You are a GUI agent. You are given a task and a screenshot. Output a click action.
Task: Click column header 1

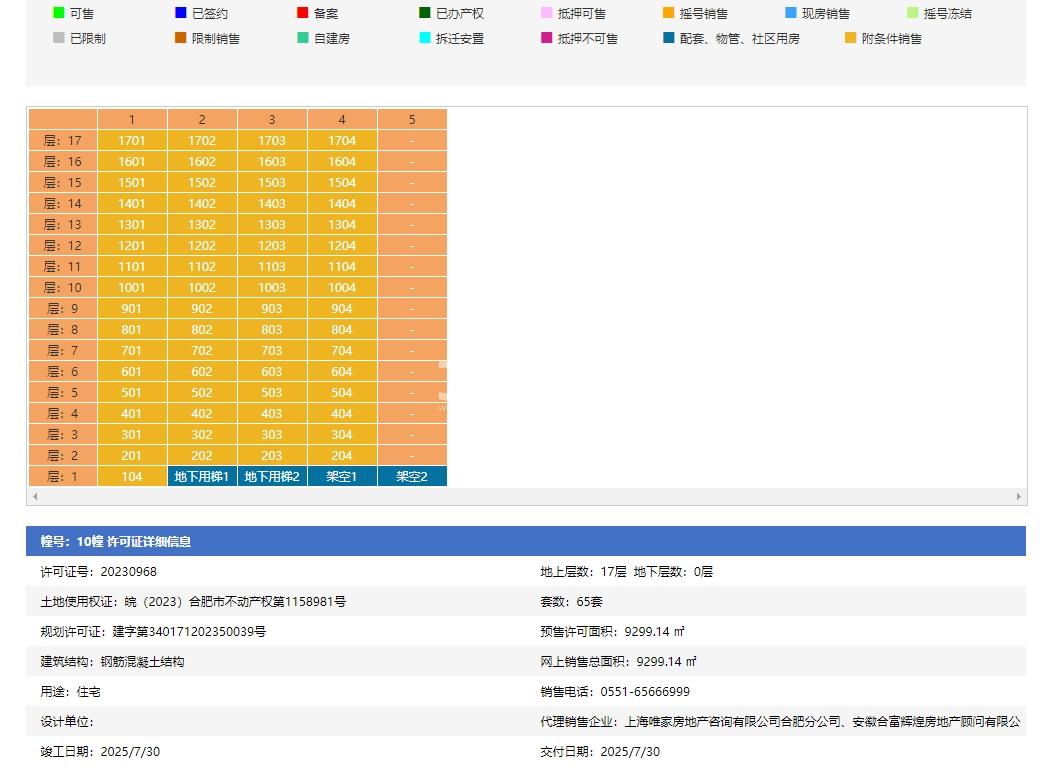tap(132, 119)
